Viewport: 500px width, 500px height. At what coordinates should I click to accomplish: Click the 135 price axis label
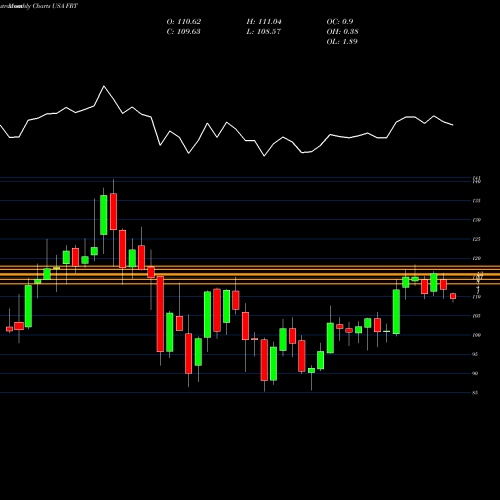(x=476, y=201)
